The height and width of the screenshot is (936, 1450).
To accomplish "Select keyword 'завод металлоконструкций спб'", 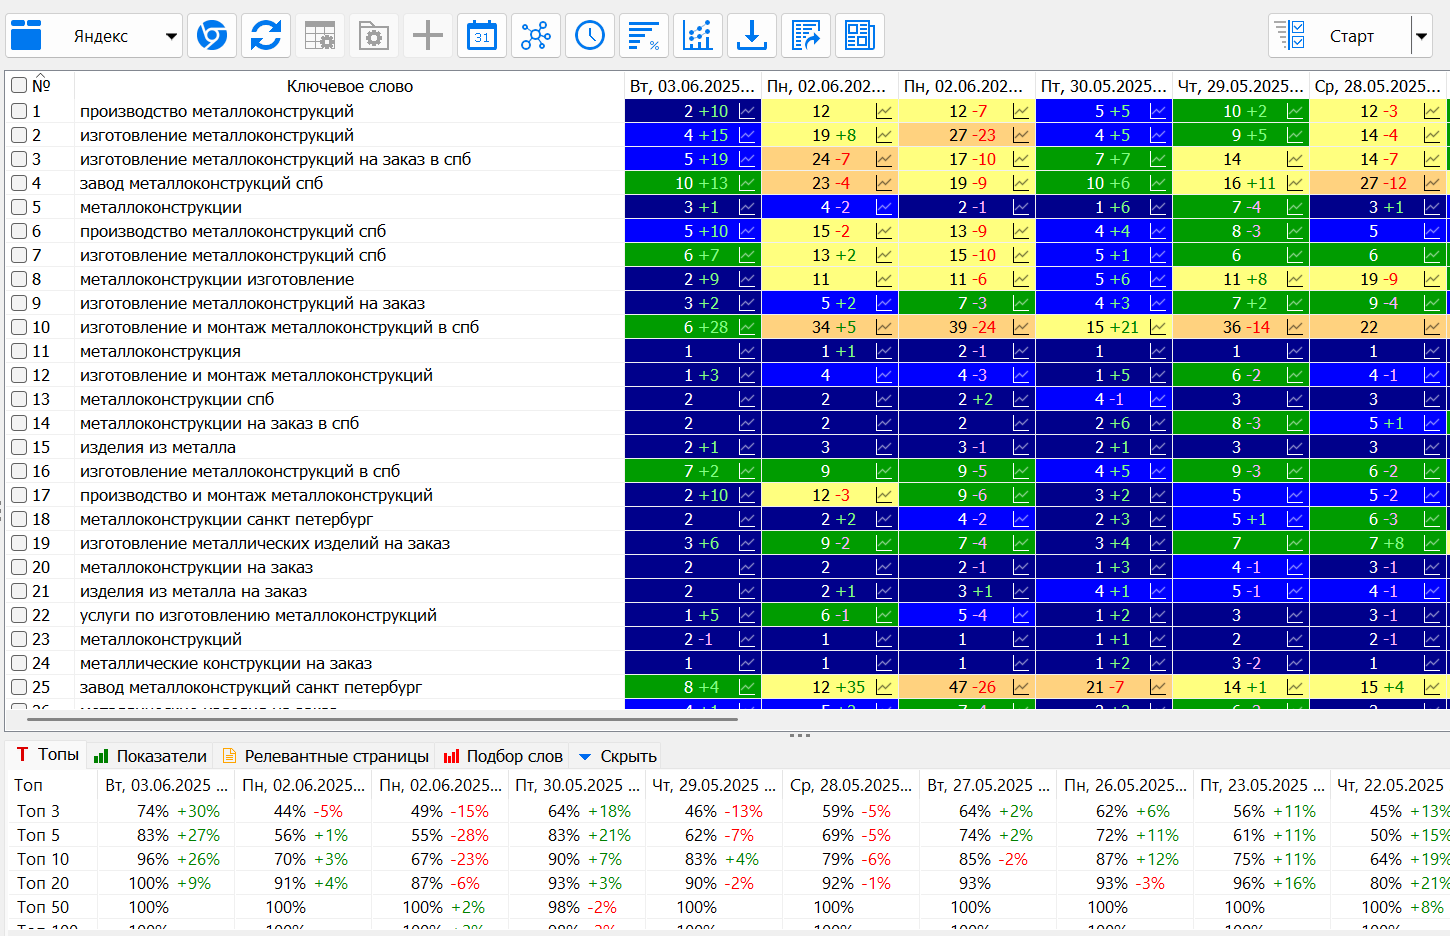I will pyautogui.click(x=202, y=183).
